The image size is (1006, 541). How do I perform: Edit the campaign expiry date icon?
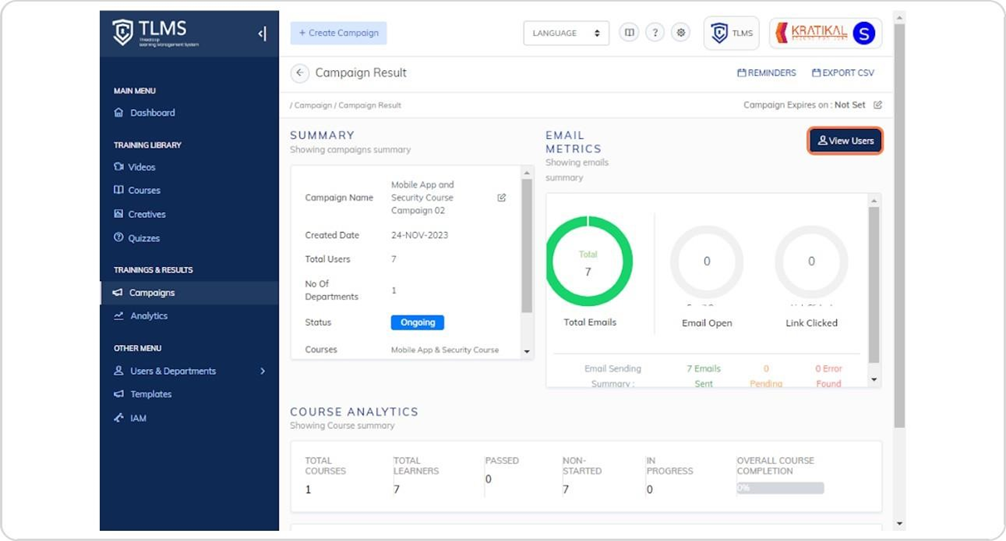[878, 105]
